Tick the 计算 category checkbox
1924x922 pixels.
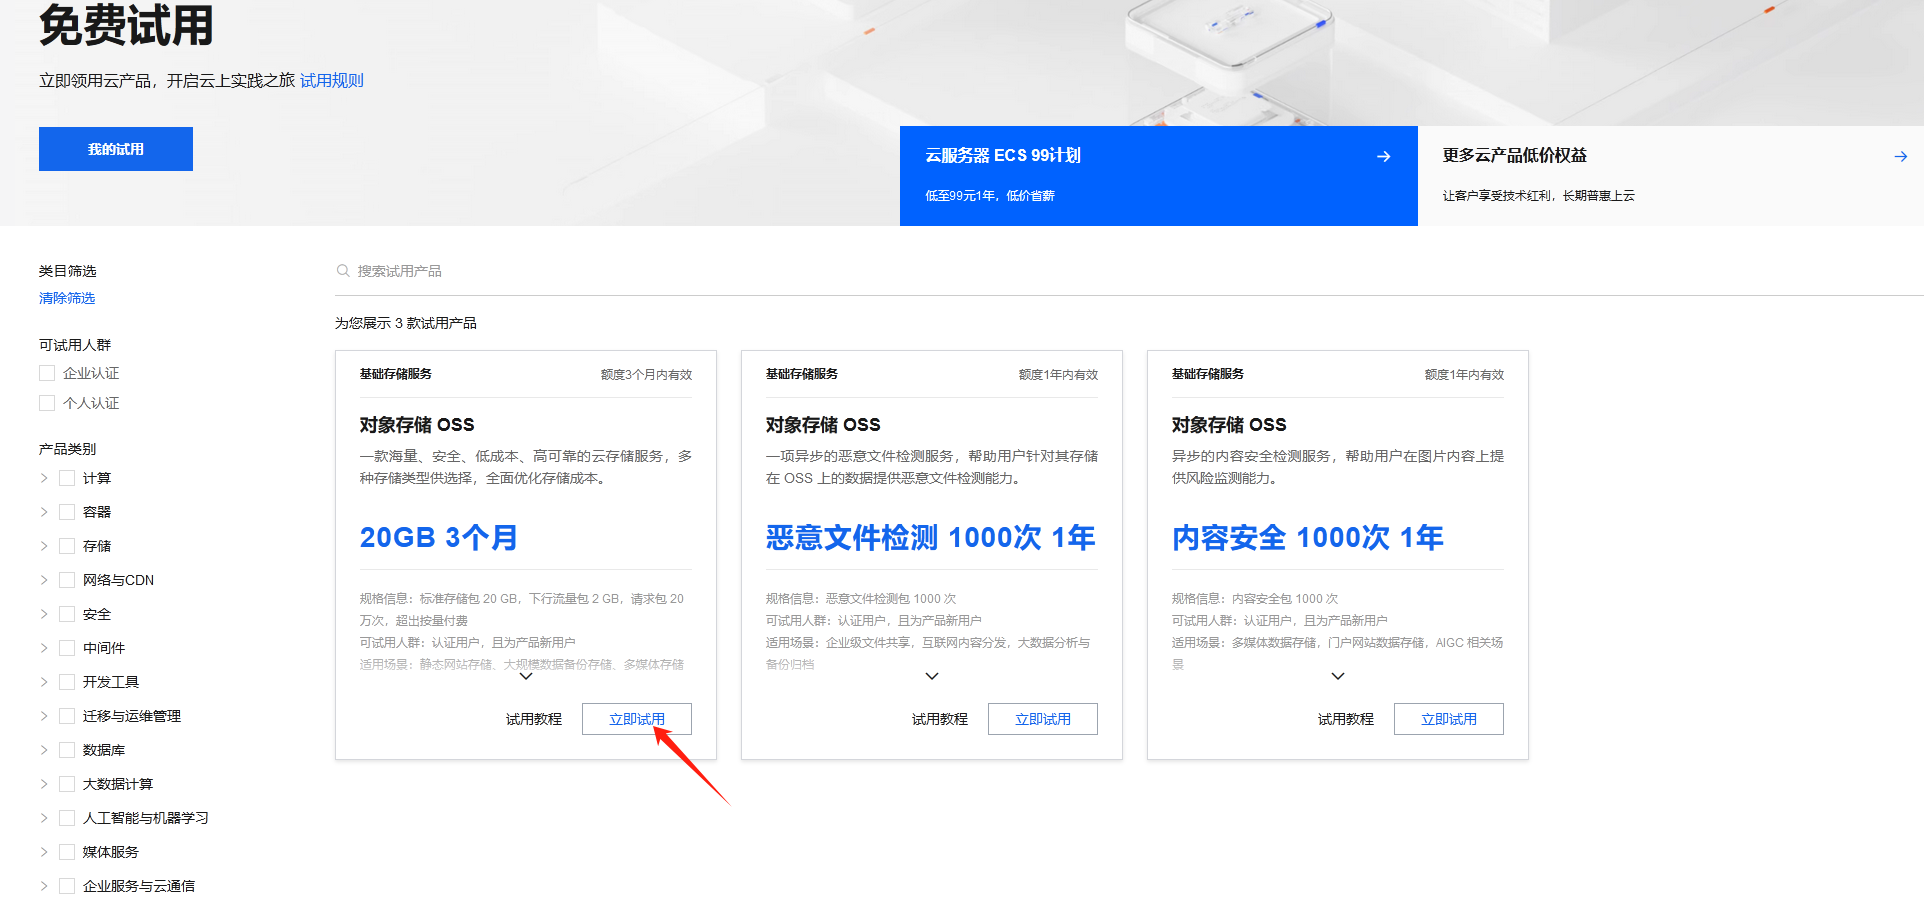(67, 478)
